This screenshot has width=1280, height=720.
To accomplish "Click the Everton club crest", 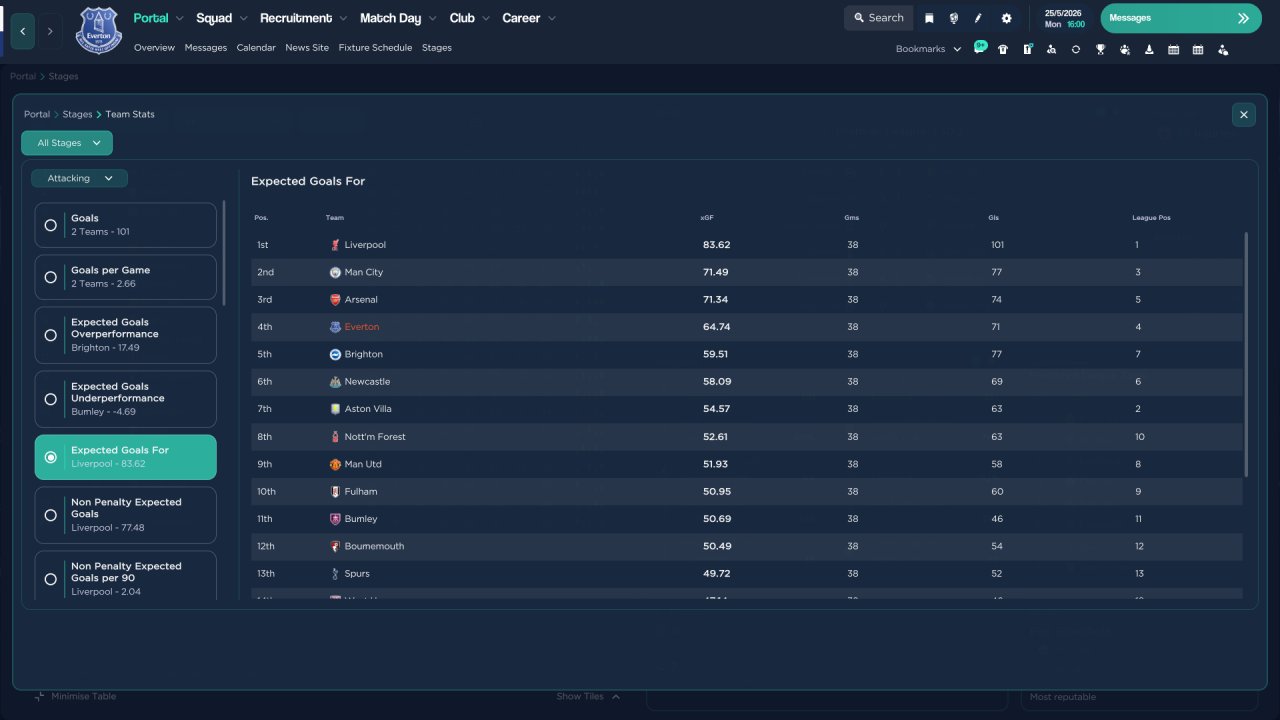I will (x=99, y=30).
